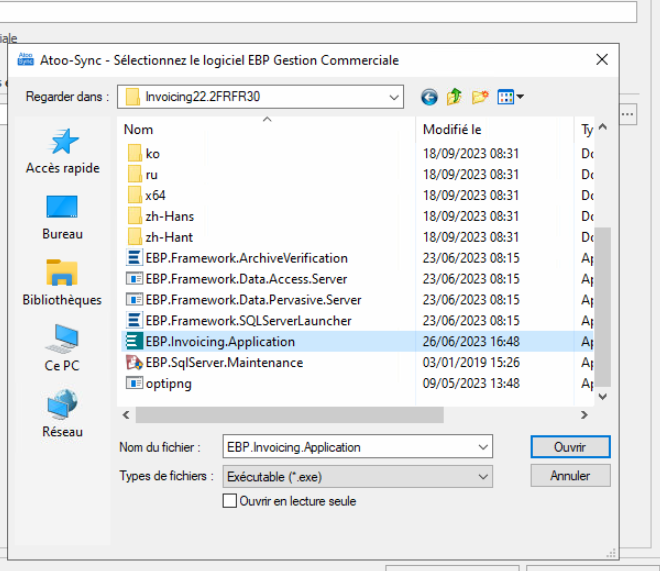Open Accès rapide in the places bar
This screenshot has width=660, height=571.
(x=63, y=151)
